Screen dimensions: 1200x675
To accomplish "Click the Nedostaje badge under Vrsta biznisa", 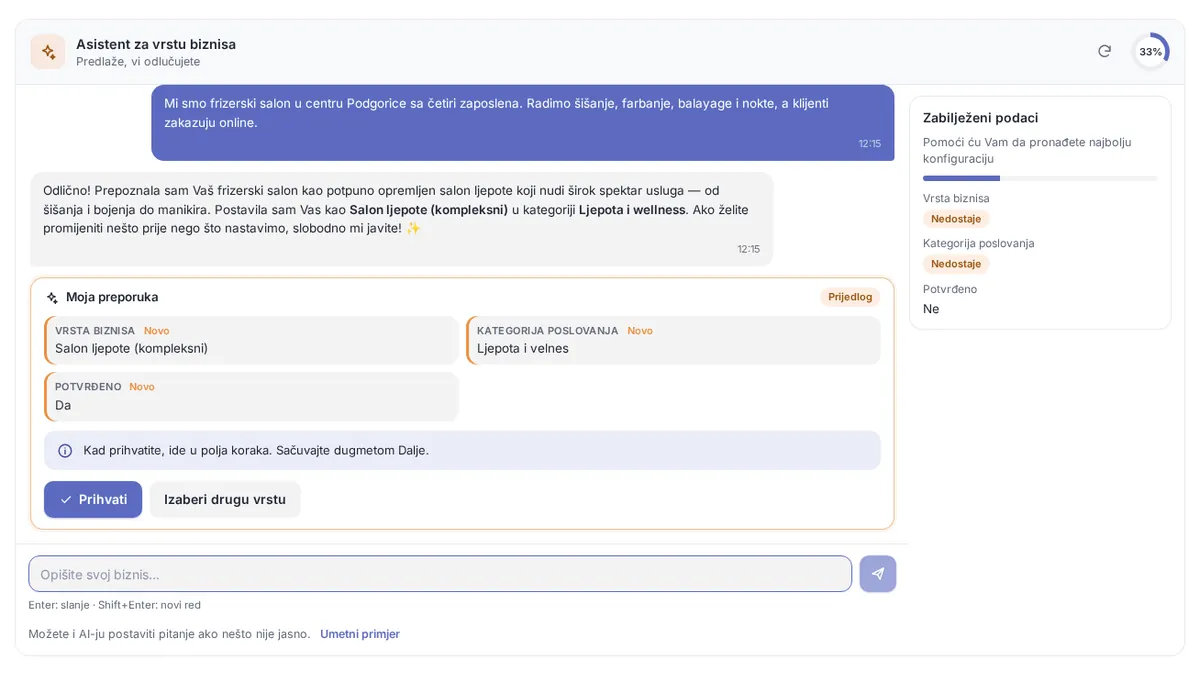I will (x=956, y=219).
